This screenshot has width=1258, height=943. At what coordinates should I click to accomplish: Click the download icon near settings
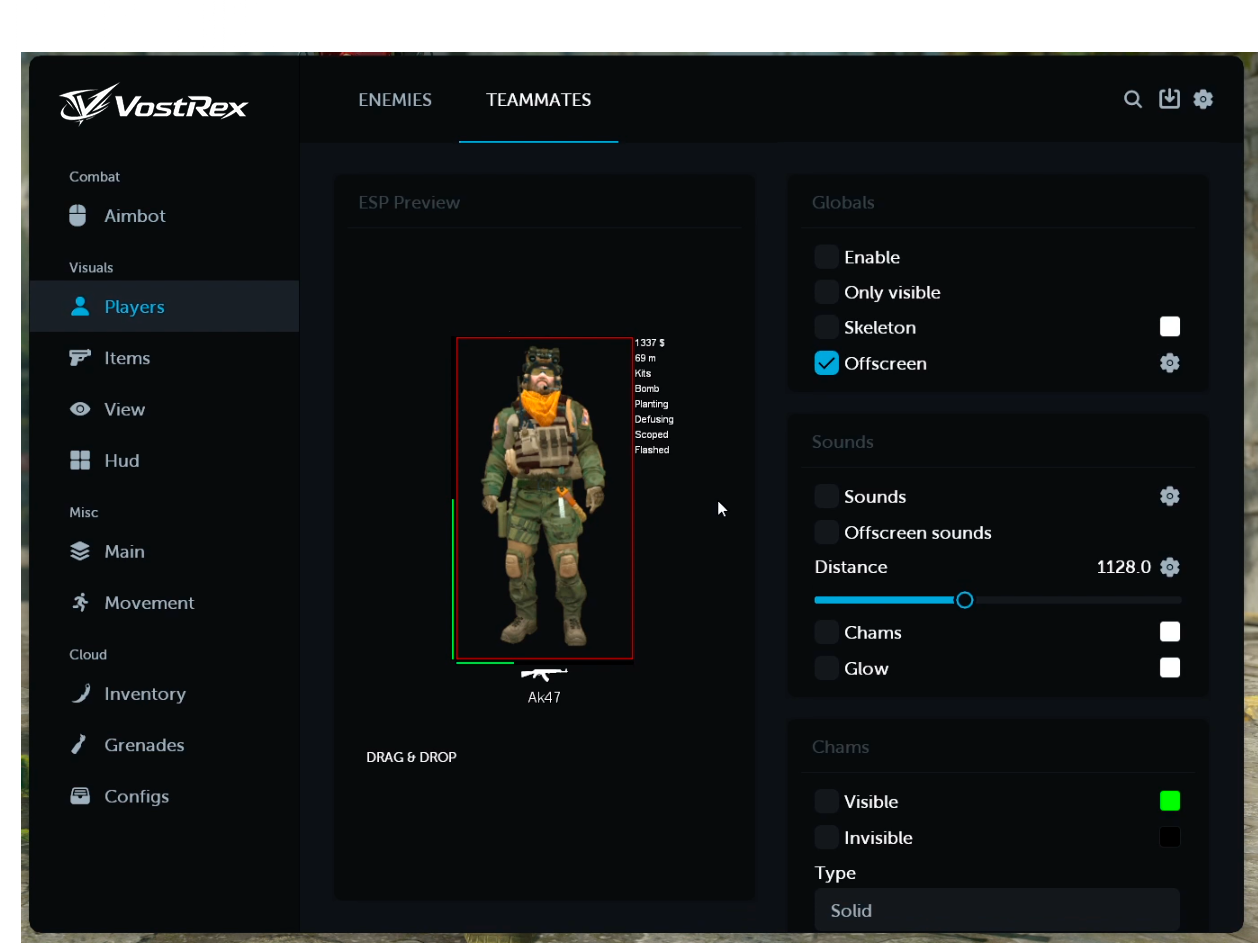(x=1168, y=99)
